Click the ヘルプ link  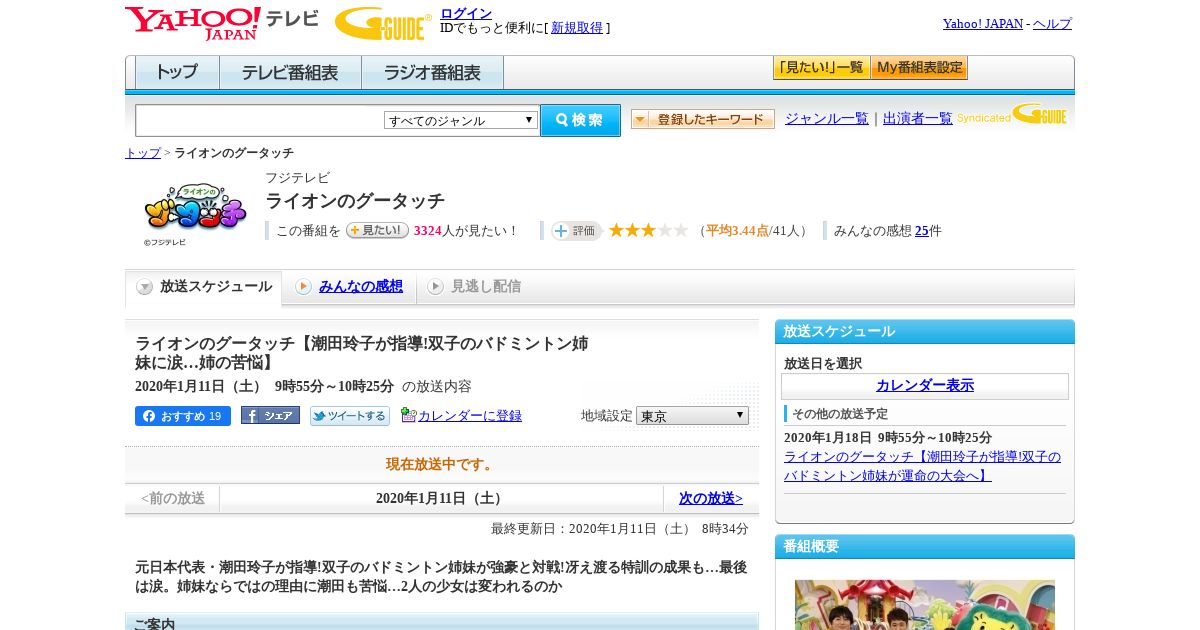[x=1052, y=23]
